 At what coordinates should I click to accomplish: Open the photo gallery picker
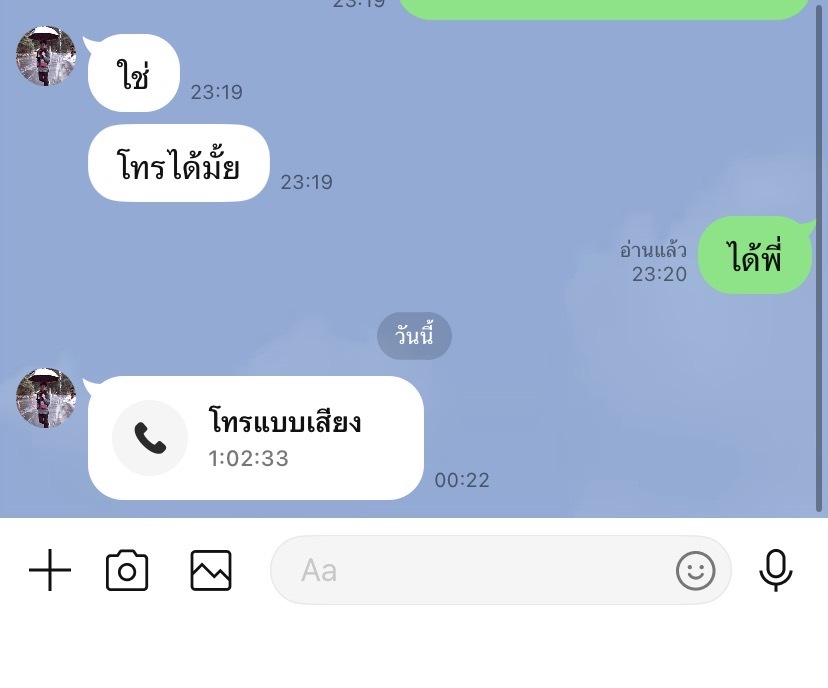point(211,570)
